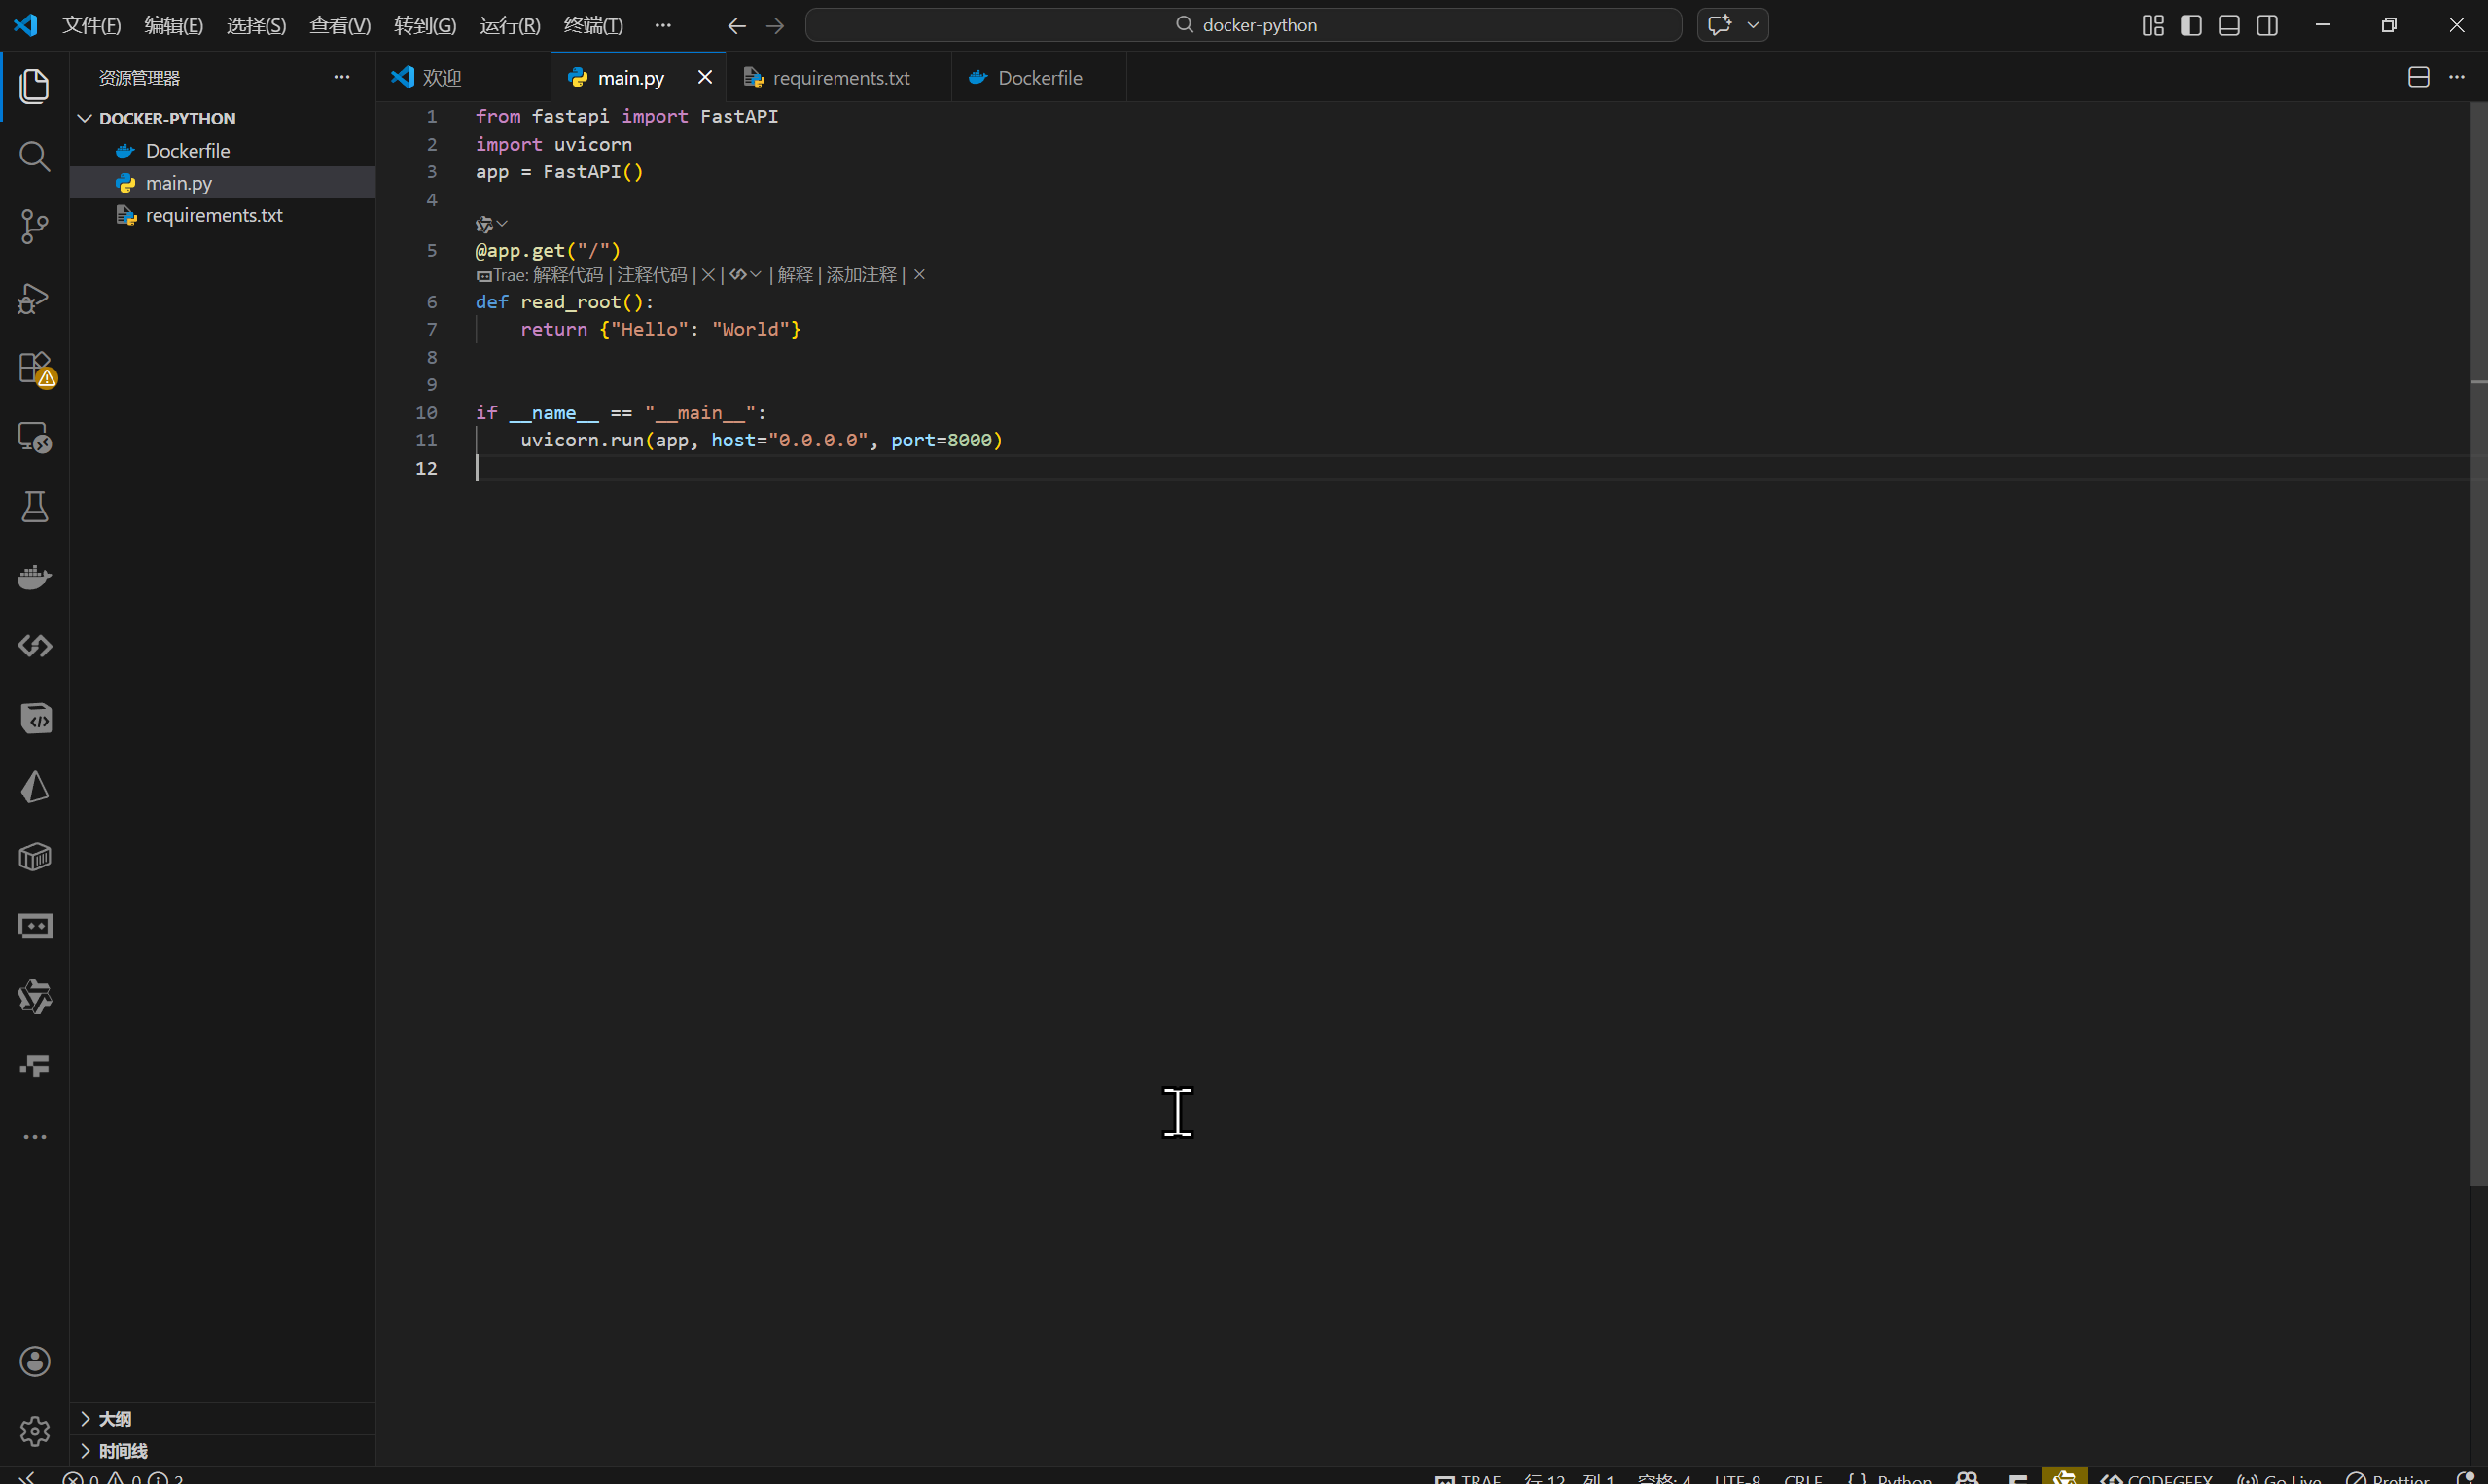The image size is (2488, 1484).
Task: Open the code lens dropdown above @app.get
Action: [x=492, y=224]
